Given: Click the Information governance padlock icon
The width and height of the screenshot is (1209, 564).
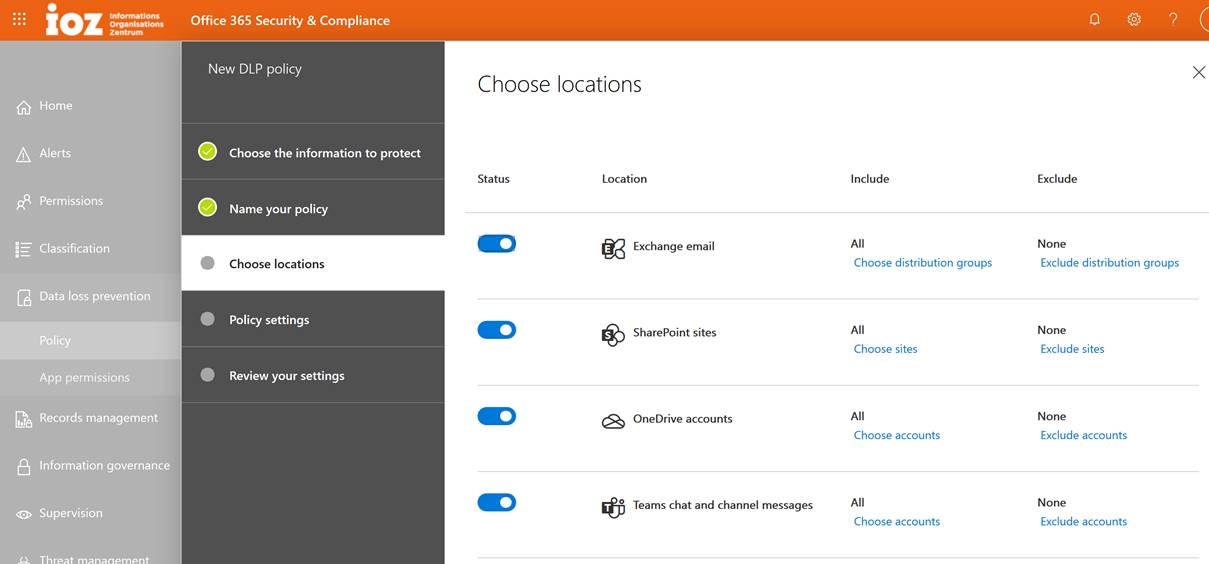Looking at the screenshot, I should pos(24,467).
